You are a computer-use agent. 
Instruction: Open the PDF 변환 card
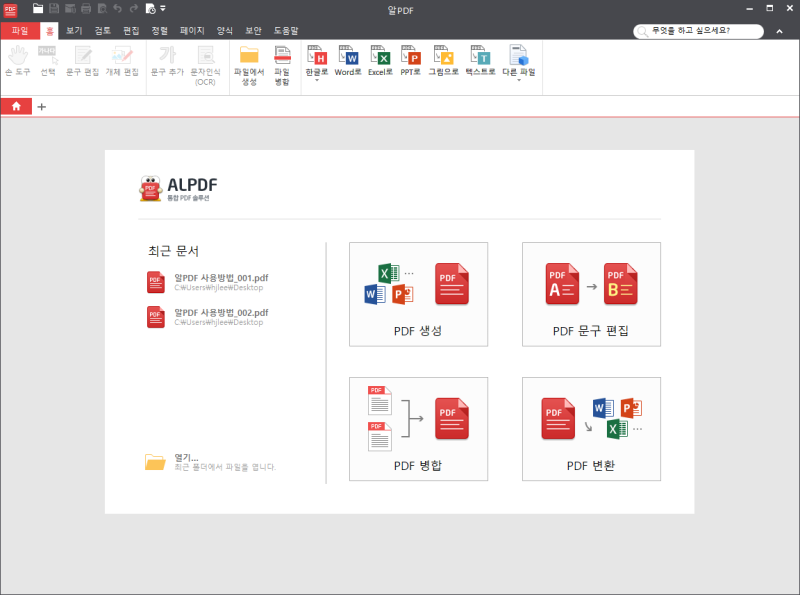(591, 428)
